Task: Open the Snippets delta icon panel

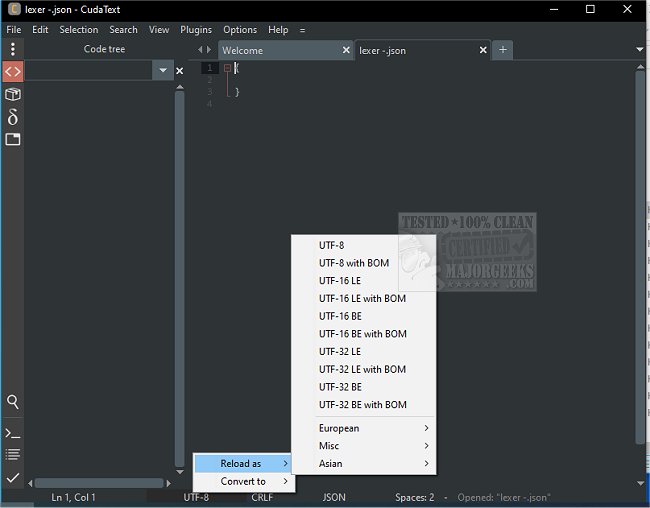Action: tap(12, 117)
